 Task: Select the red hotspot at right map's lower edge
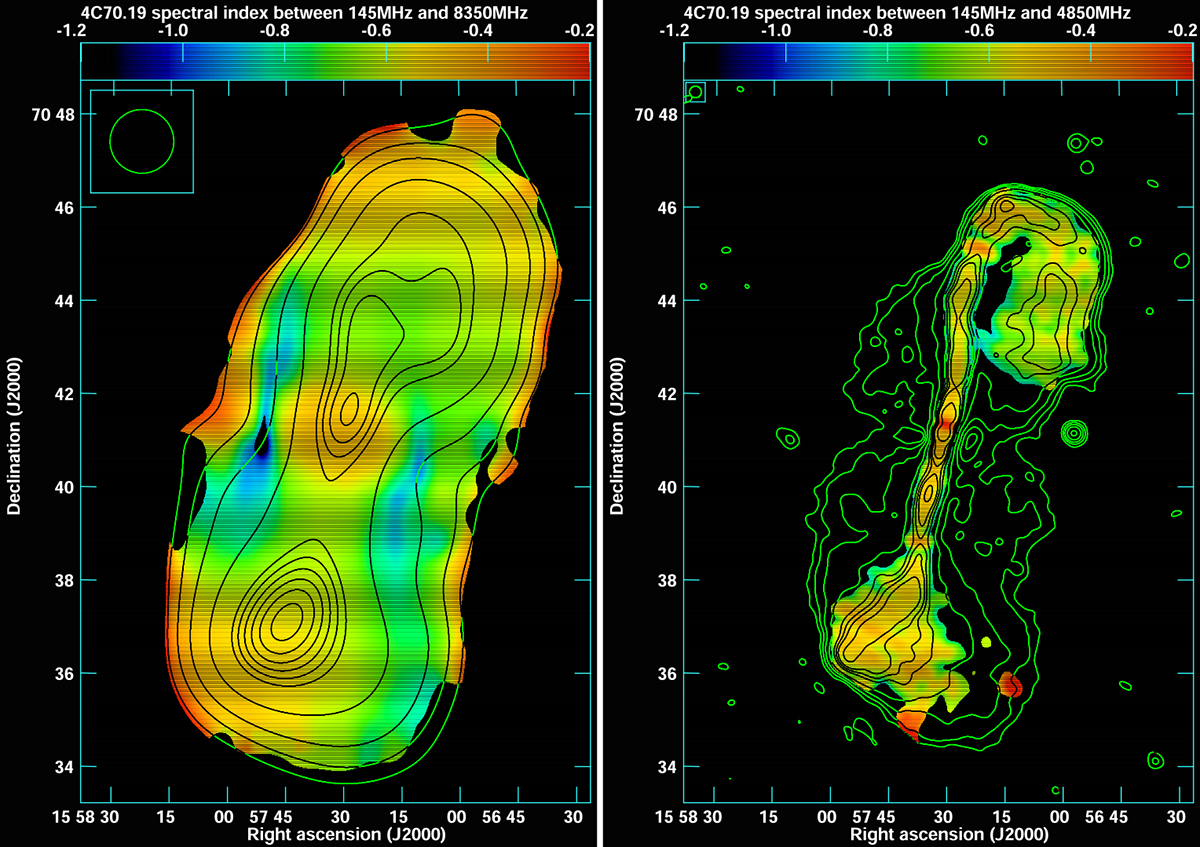tap(1010, 685)
